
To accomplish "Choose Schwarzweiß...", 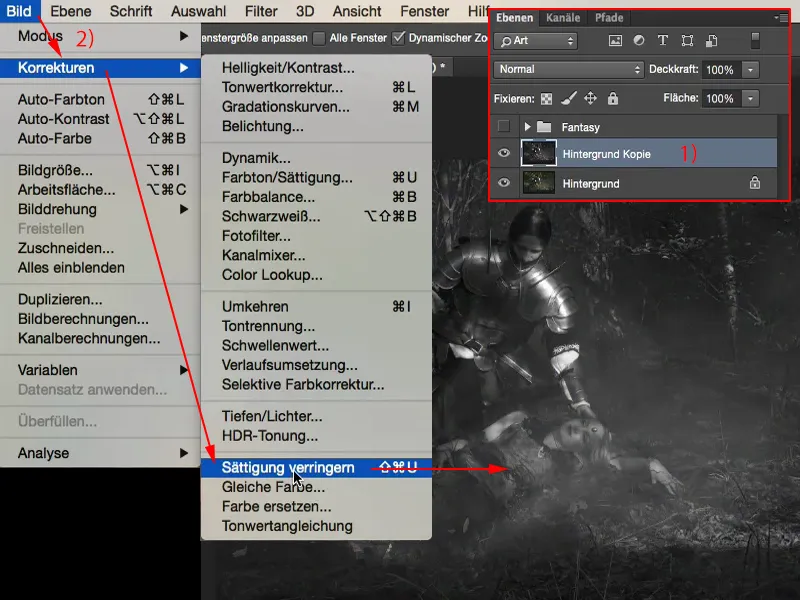I will (316, 216).
